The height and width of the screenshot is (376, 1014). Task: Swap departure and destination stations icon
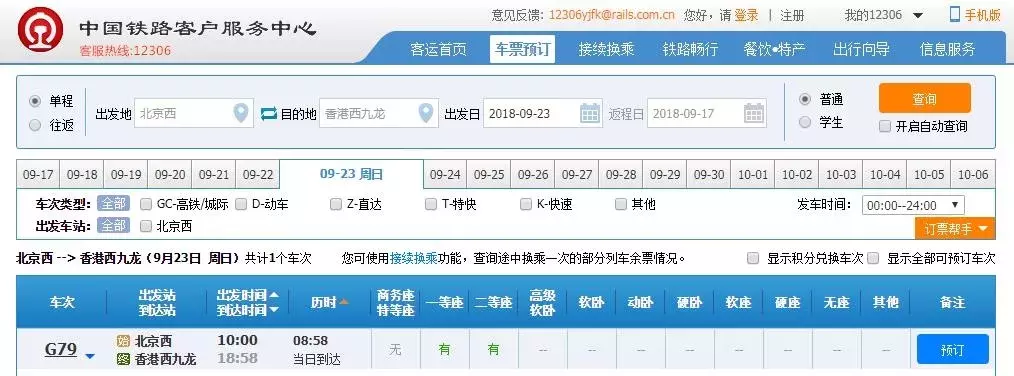click(x=268, y=114)
